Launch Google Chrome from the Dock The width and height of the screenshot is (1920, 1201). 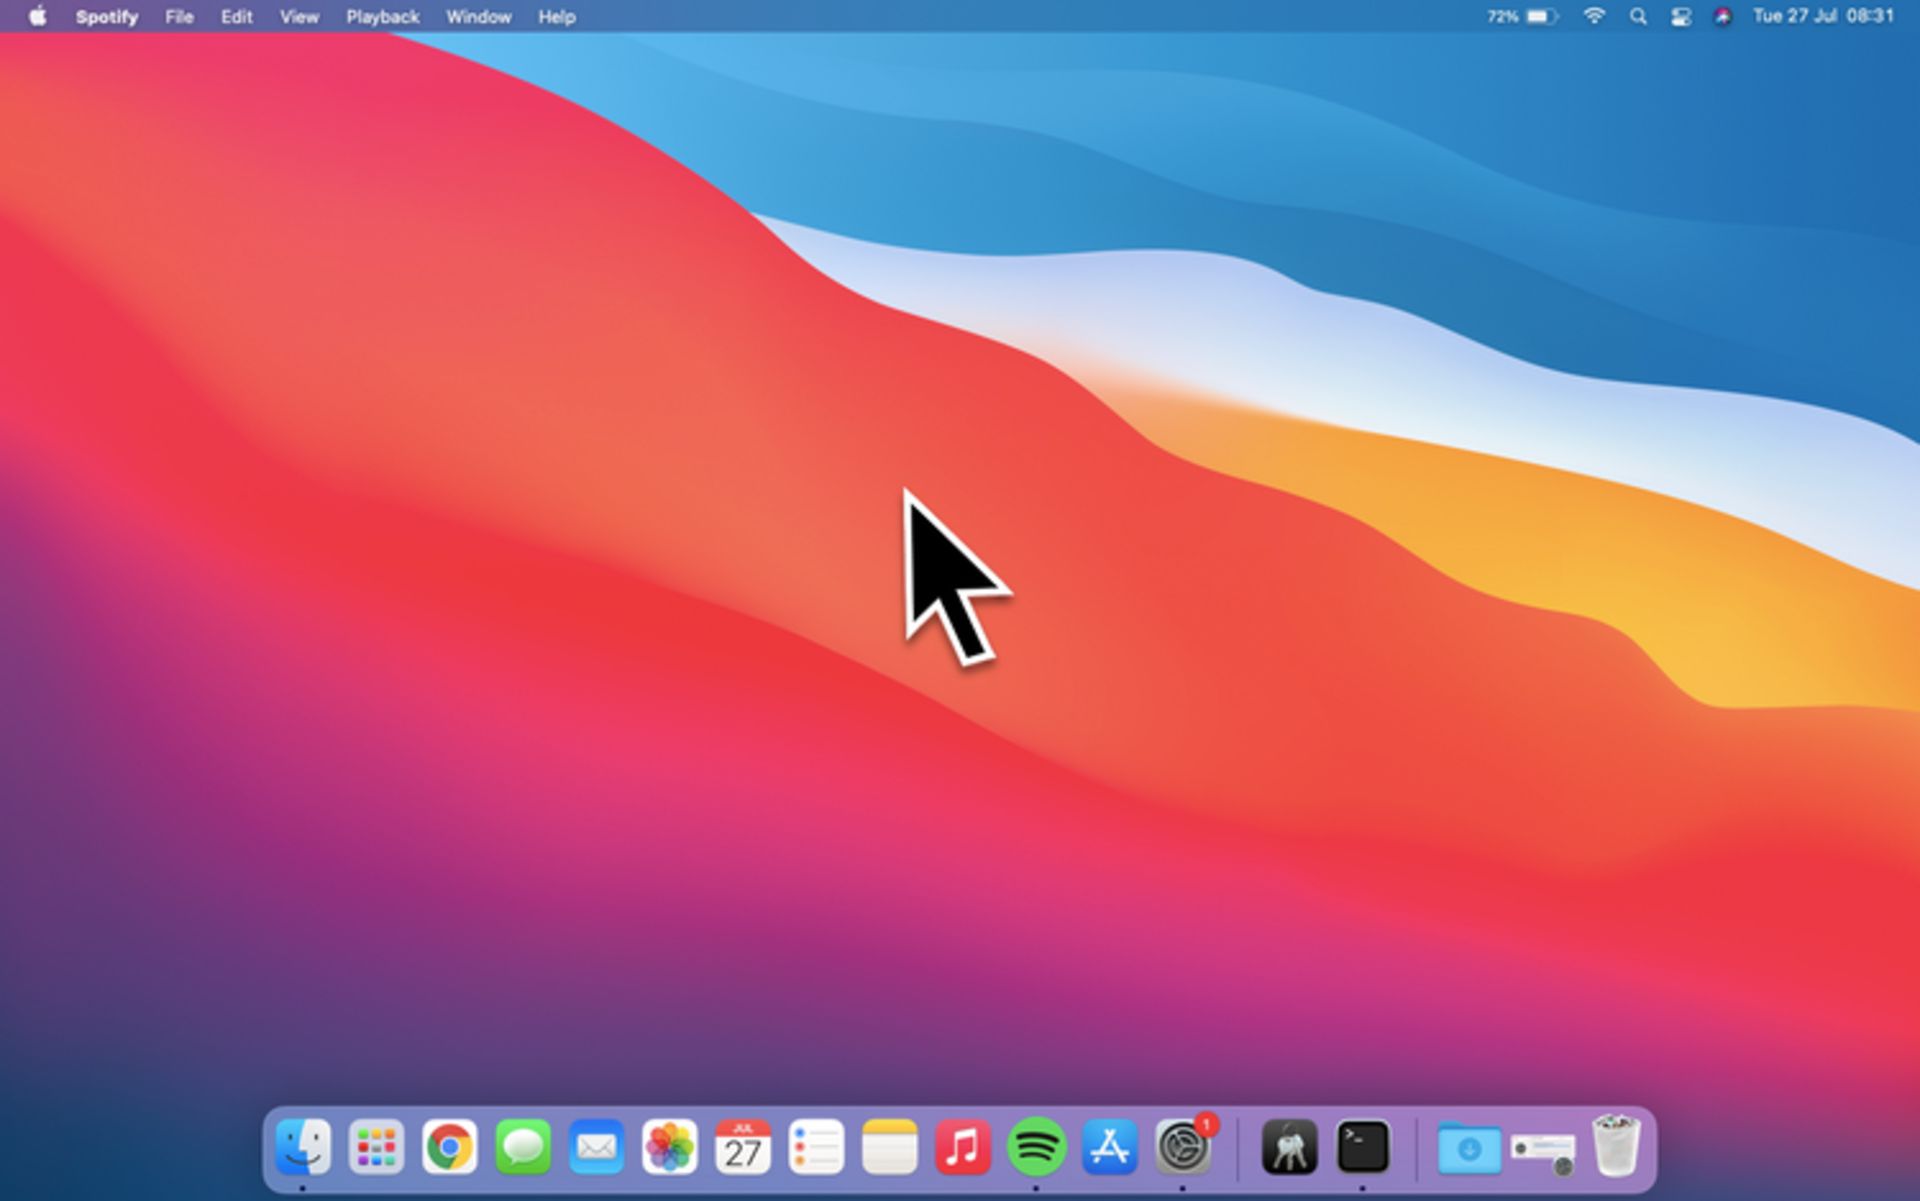449,1147
